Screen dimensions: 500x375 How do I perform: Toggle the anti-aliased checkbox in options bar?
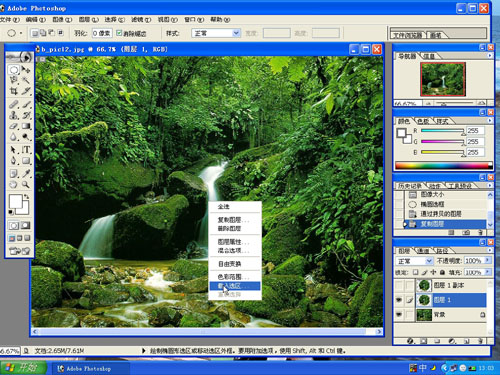[x=119, y=33]
